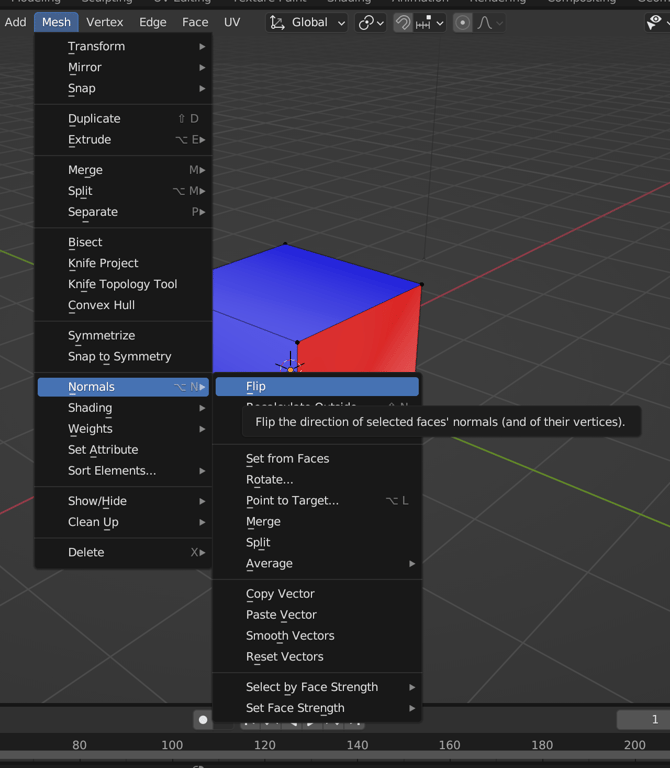Choose Point to Target...

click(x=317, y=501)
